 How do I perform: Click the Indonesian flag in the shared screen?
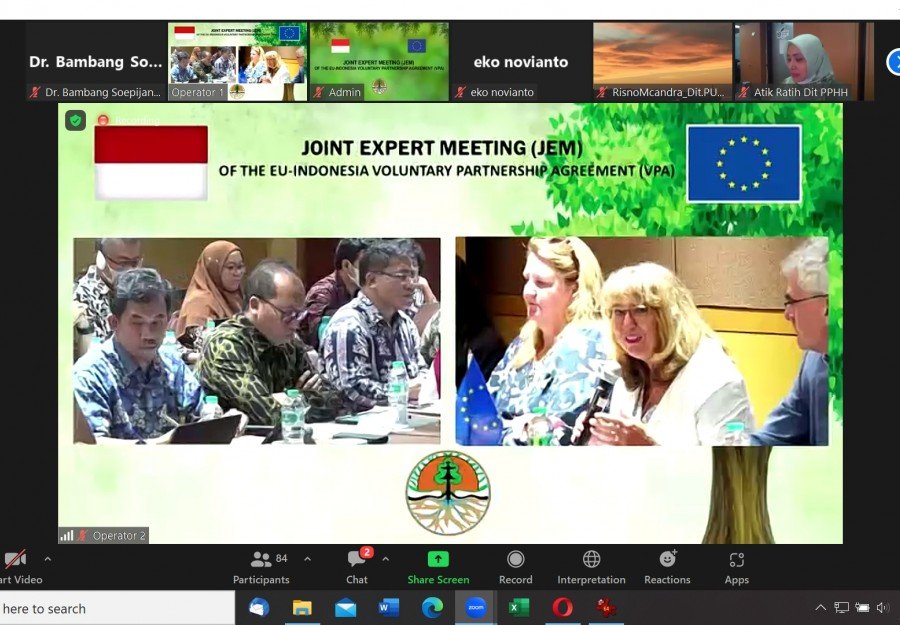pos(151,162)
